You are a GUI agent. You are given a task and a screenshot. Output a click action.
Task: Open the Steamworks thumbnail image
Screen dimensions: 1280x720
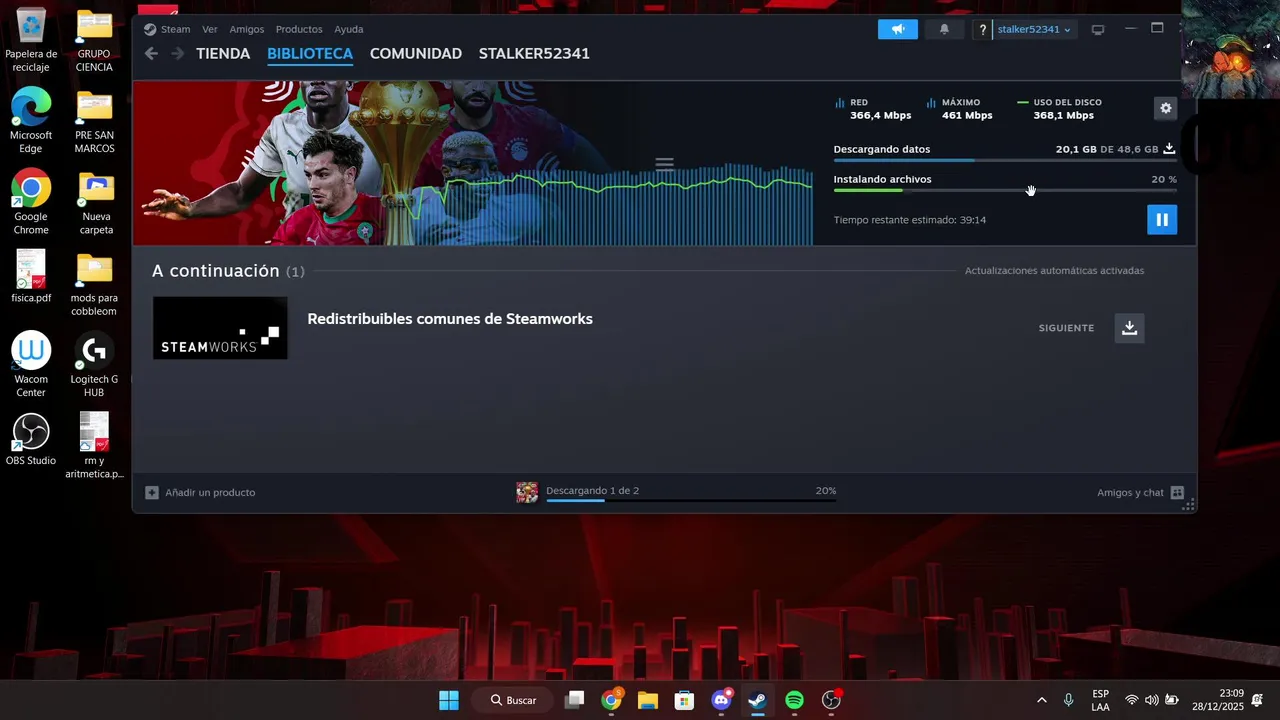[220, 328]
